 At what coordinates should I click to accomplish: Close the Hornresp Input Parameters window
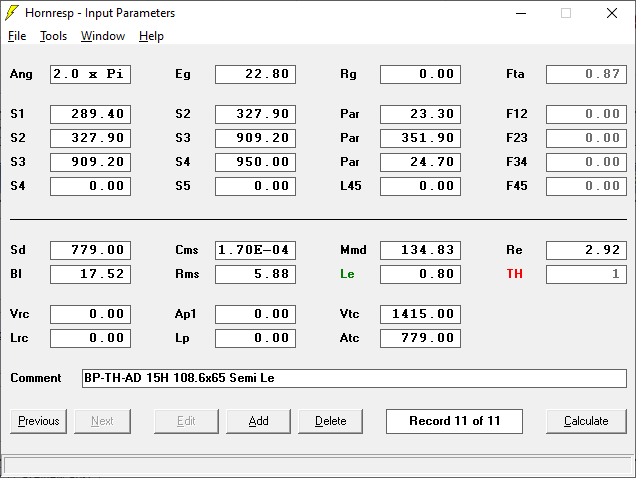pos(612,13)
